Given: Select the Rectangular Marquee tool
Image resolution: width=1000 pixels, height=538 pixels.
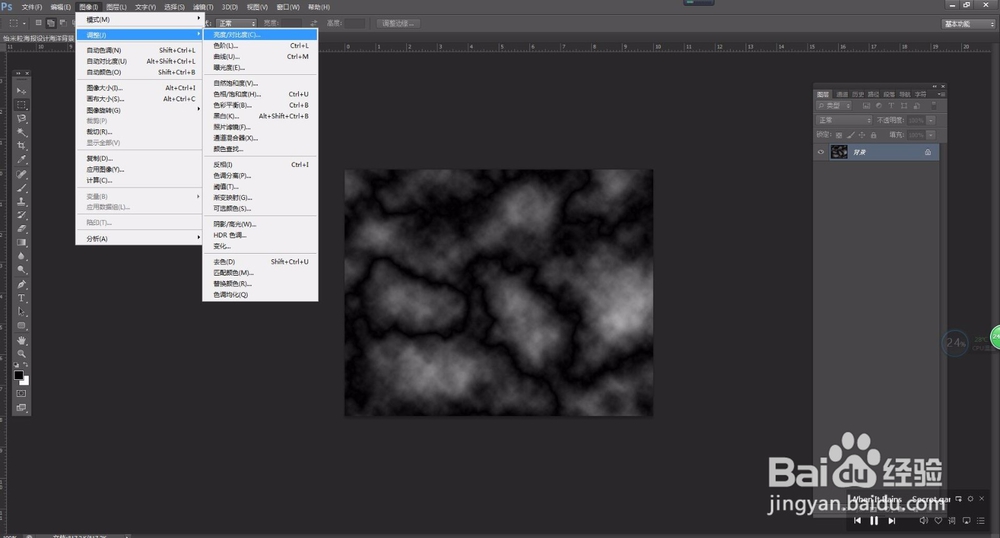Looking at the screenshot, I should coord(21,105).
